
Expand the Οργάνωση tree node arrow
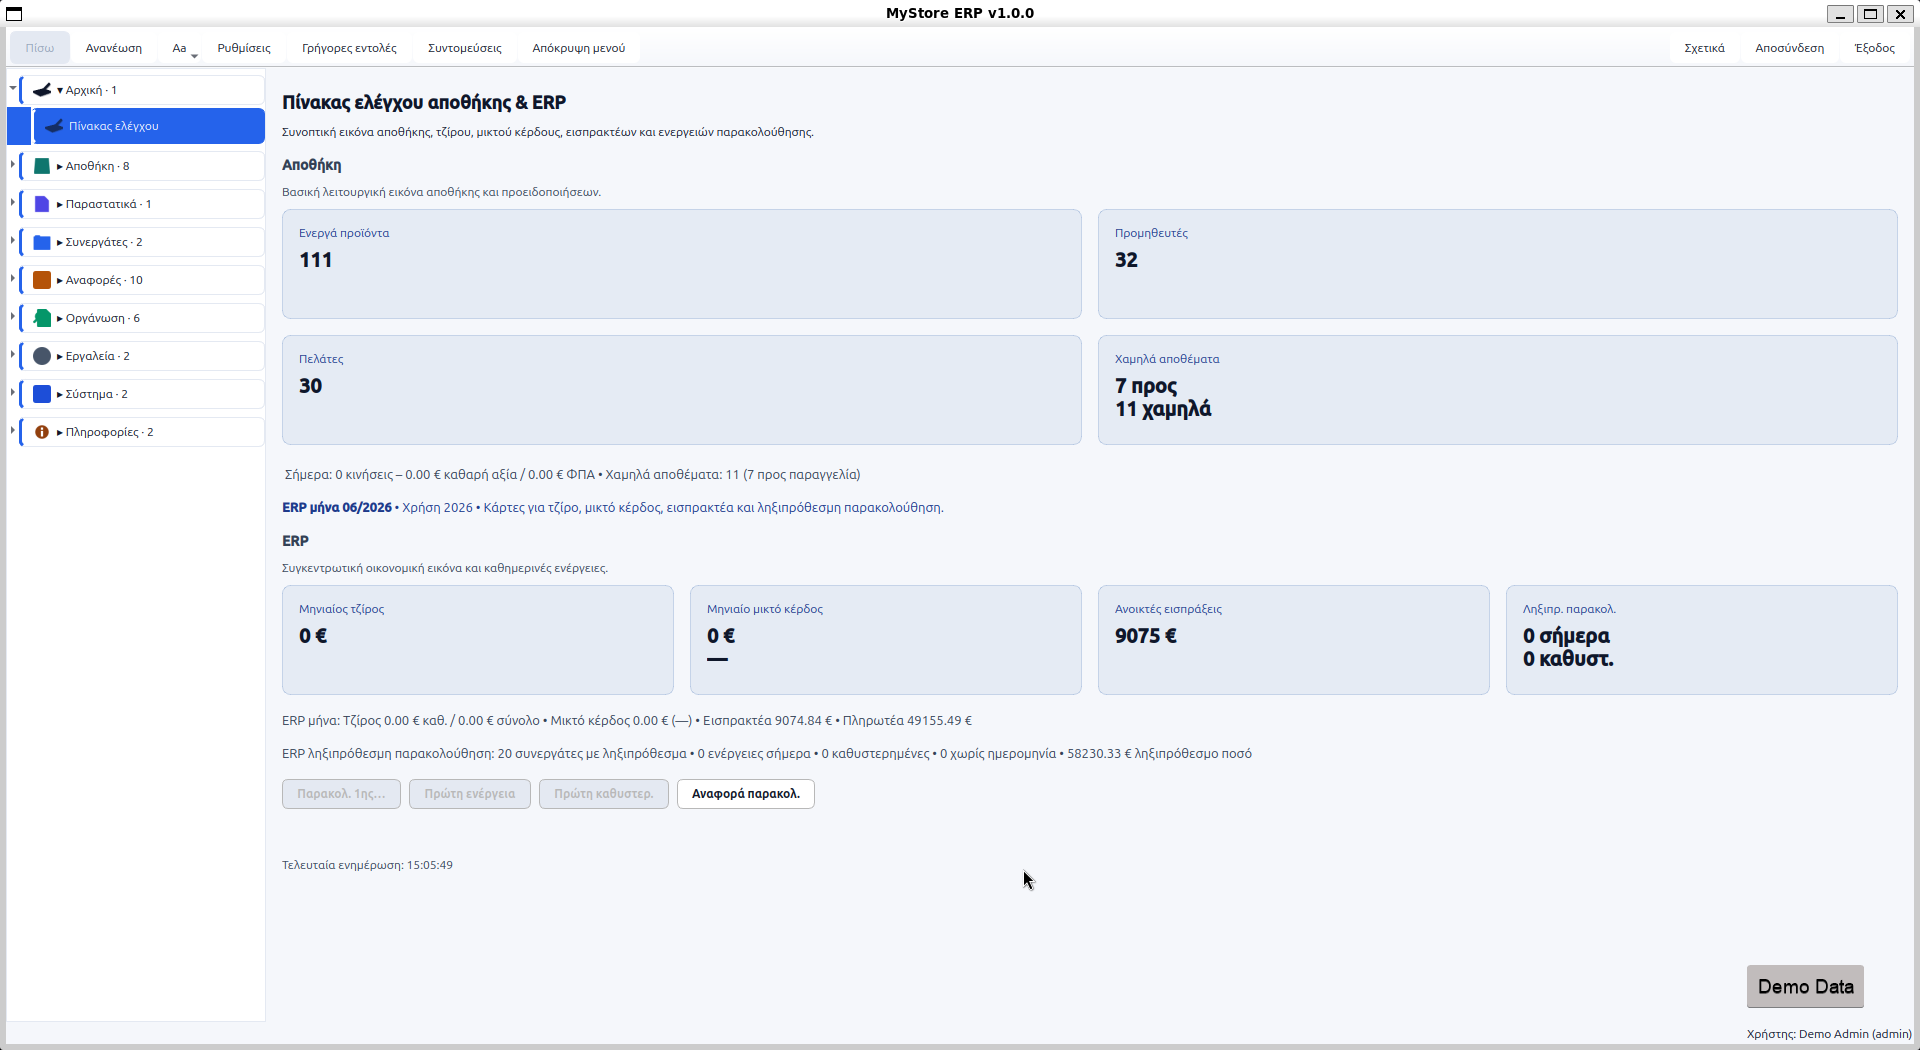point(13,316)
